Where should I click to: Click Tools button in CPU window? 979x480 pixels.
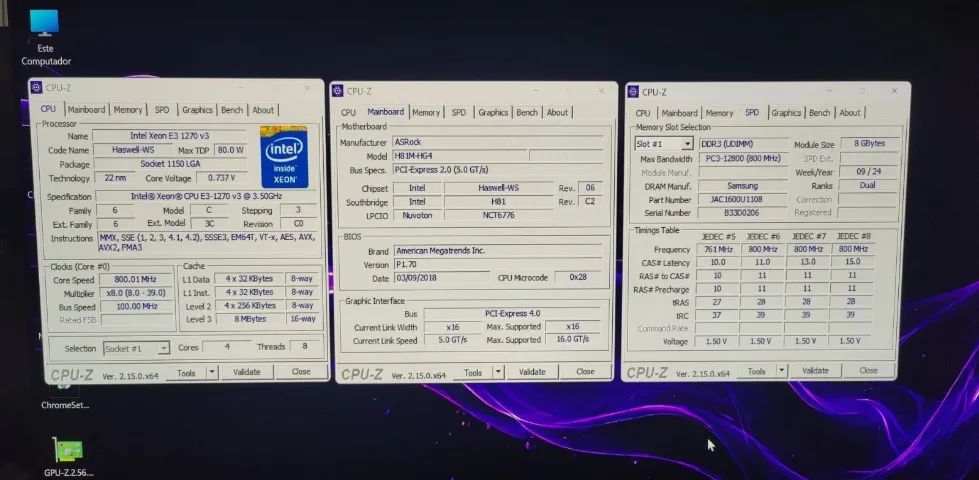pyautogui.click(x=186, y=373)
